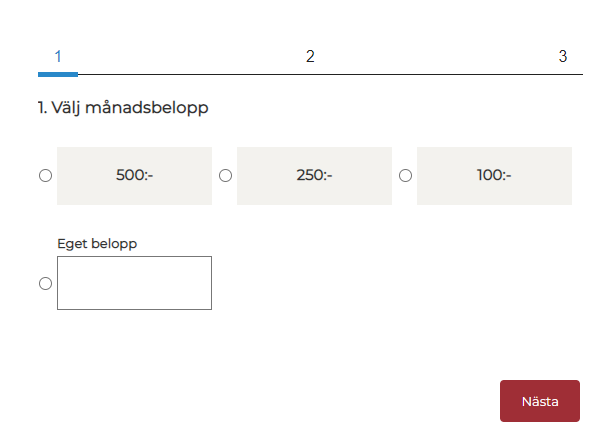Select the radio button beside 100:-
613x440 pixels.
click(405, 176)
